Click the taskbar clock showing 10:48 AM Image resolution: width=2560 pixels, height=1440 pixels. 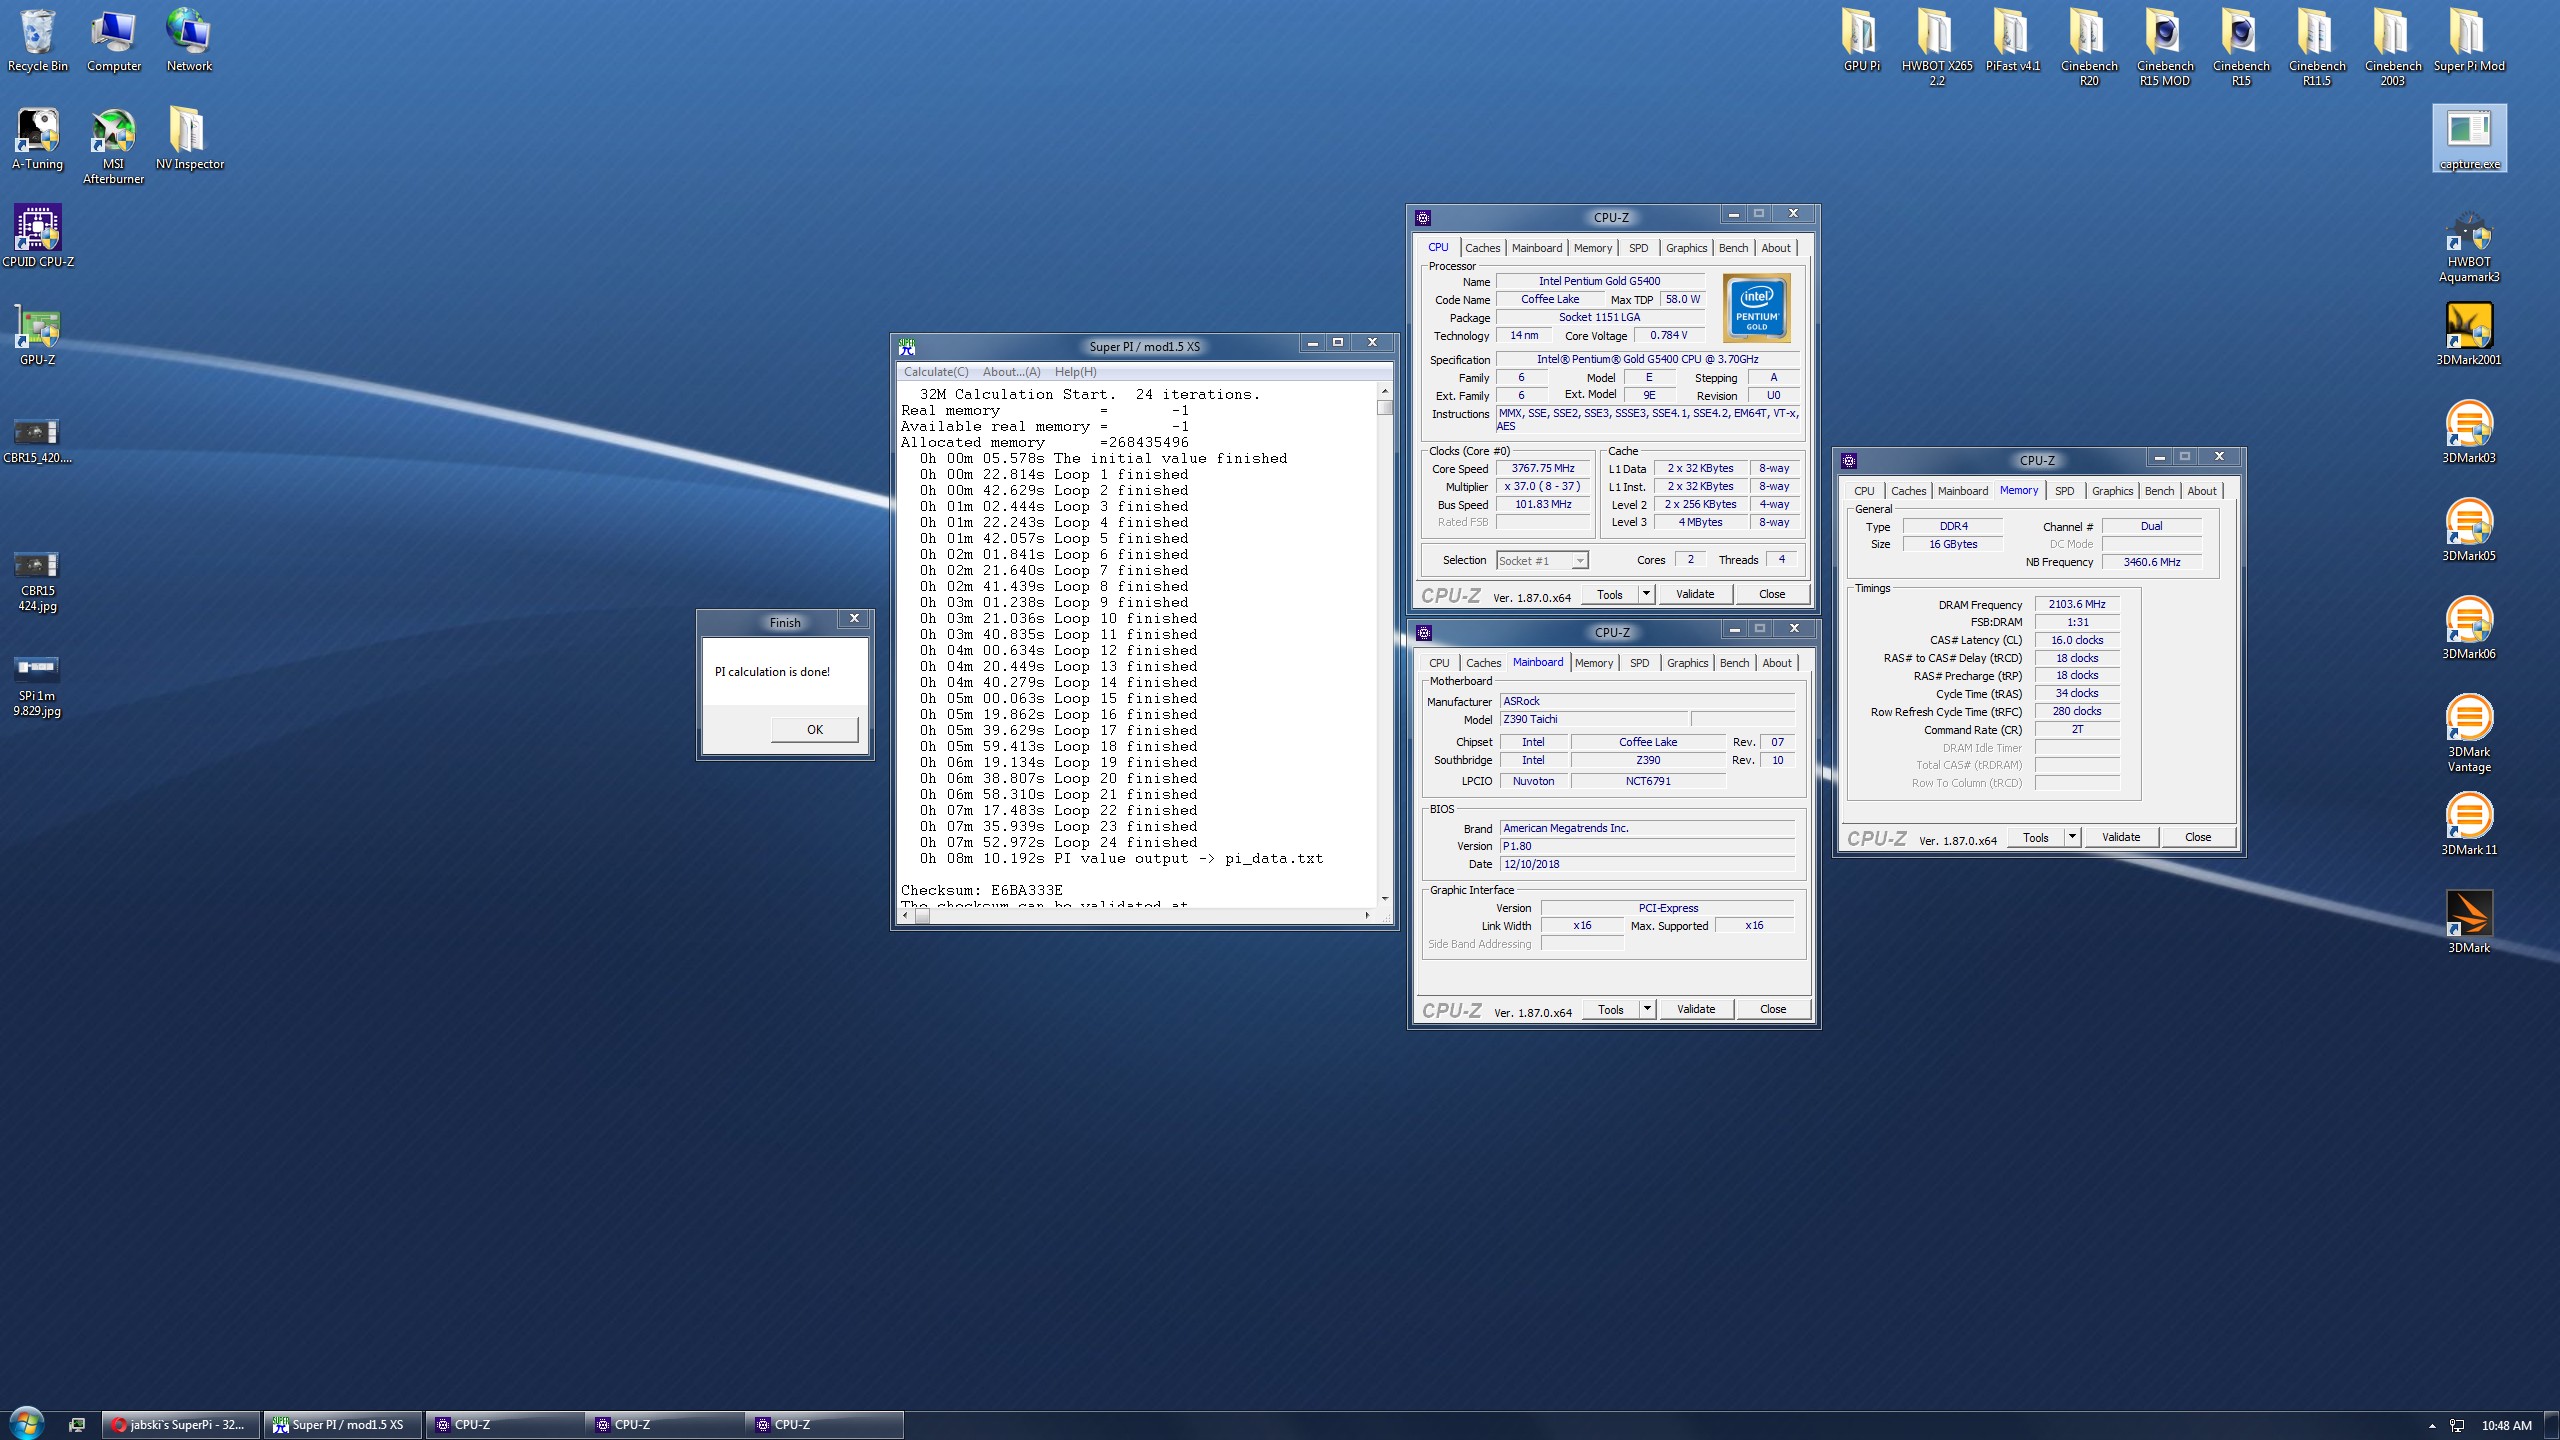coord(2506,1426)
